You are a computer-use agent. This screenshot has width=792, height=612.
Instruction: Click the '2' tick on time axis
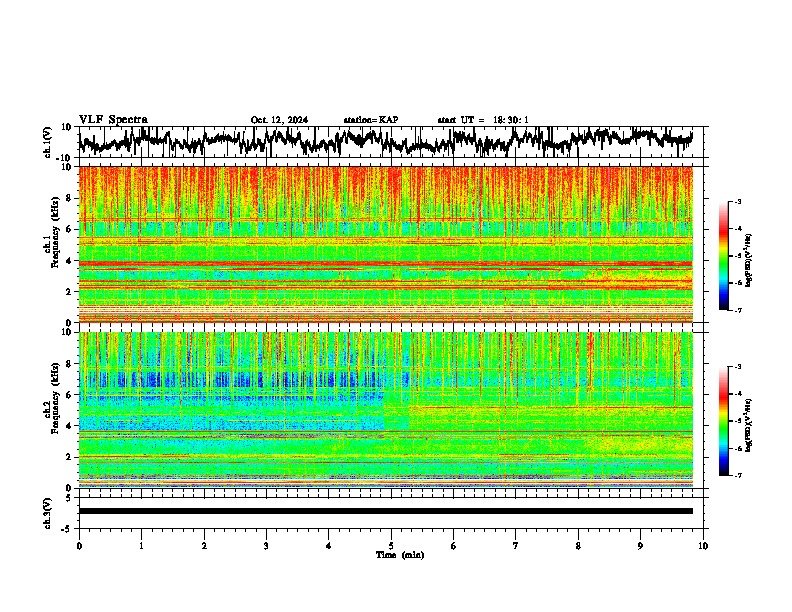(x=204, y=546)
